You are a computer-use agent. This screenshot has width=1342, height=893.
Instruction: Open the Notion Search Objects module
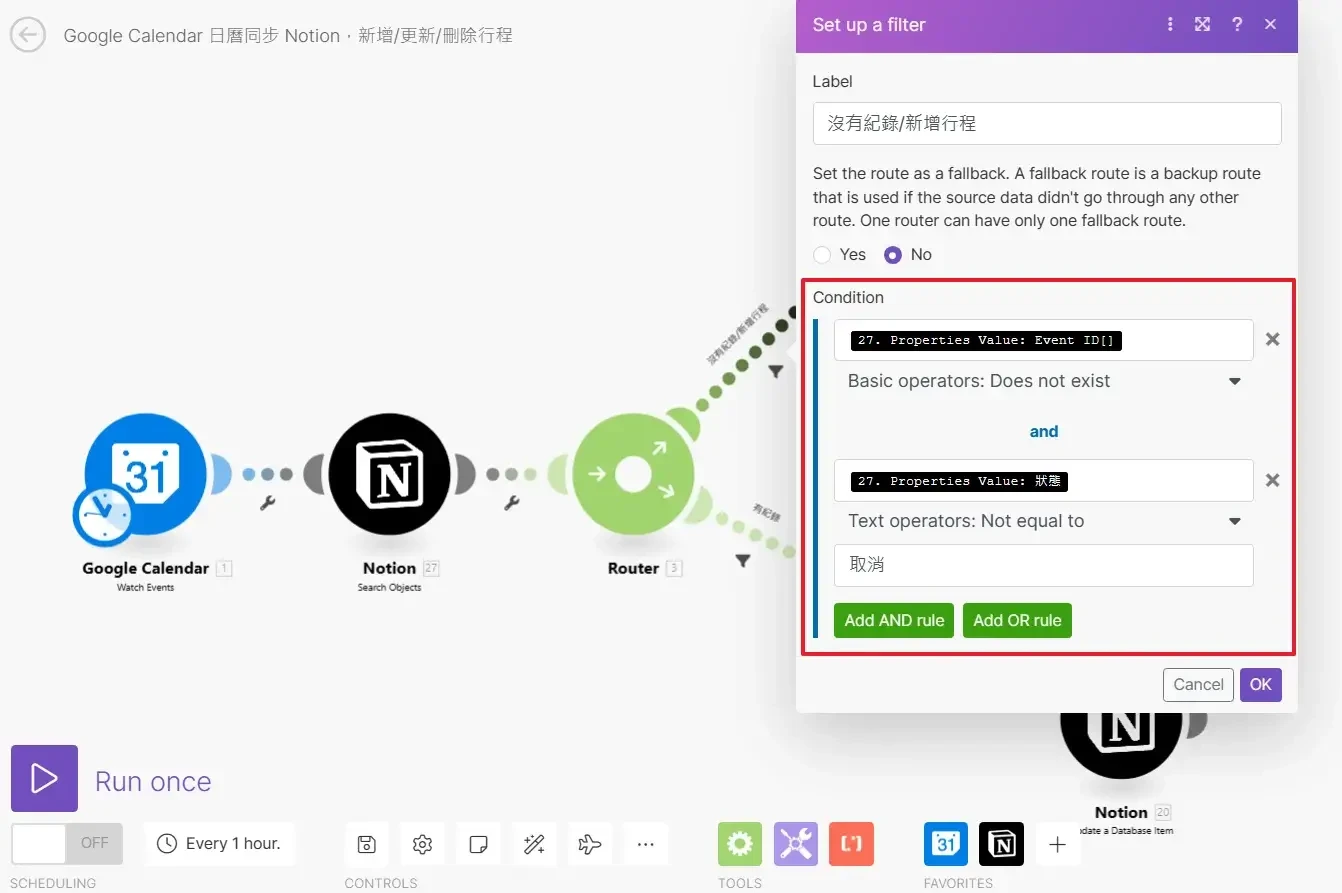point(390,474)
